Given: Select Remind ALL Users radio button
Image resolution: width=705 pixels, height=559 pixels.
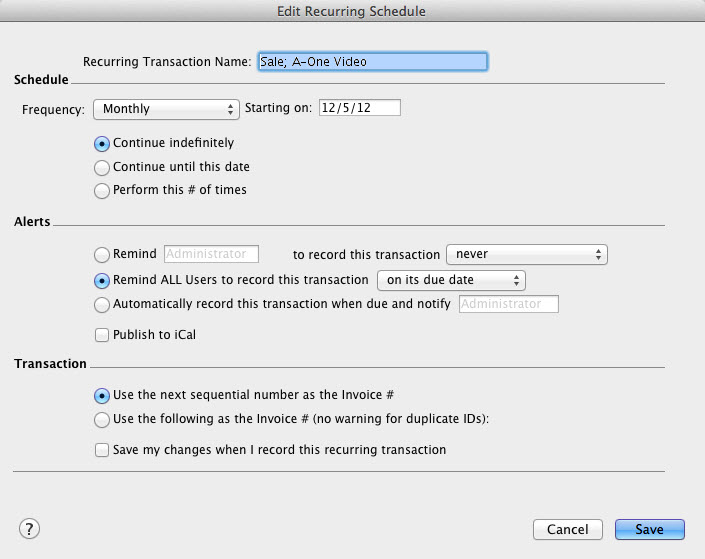Looking at the screenshot, I should 102,280.
